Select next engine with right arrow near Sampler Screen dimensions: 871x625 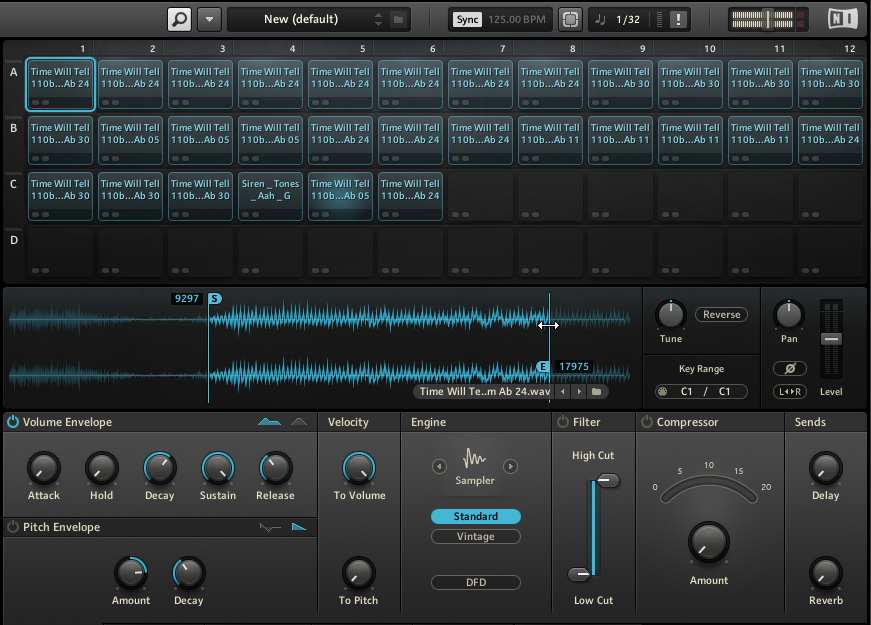[x=510, y=466]
